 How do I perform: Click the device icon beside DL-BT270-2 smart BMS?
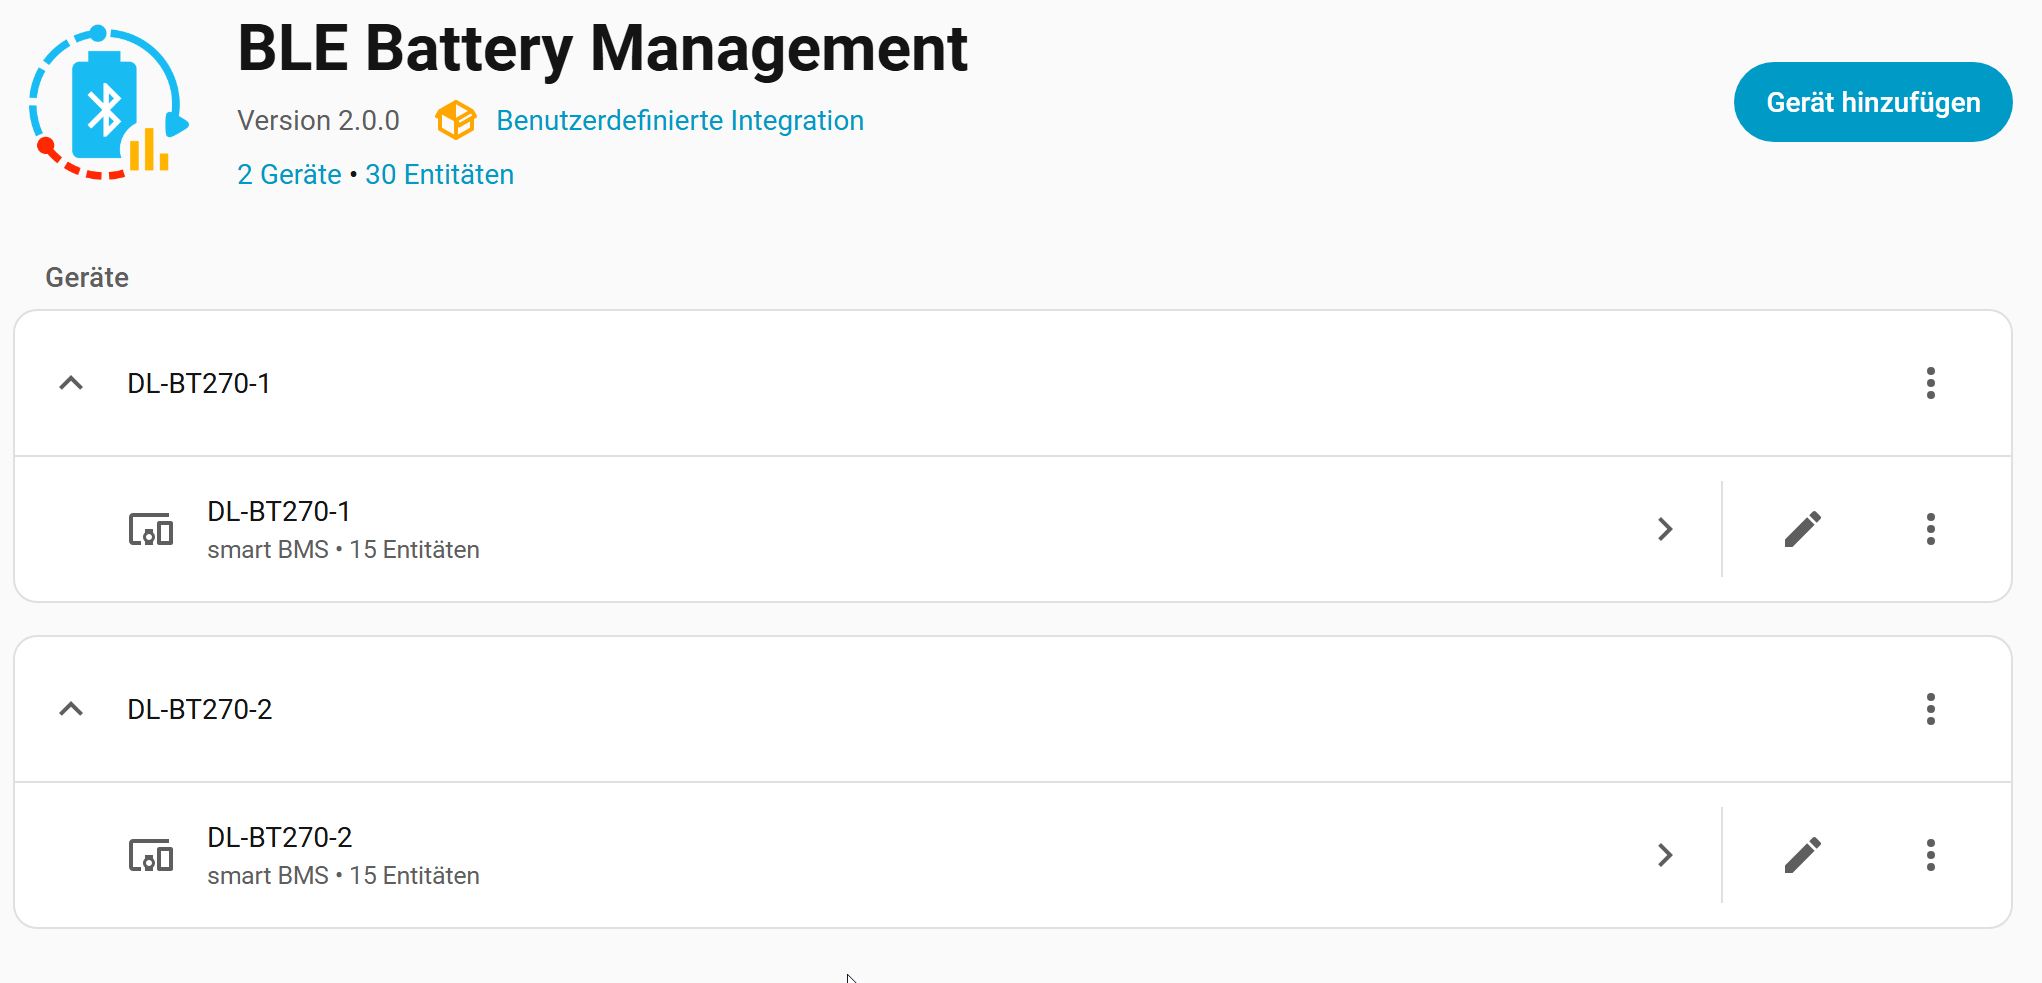[151, 855]
